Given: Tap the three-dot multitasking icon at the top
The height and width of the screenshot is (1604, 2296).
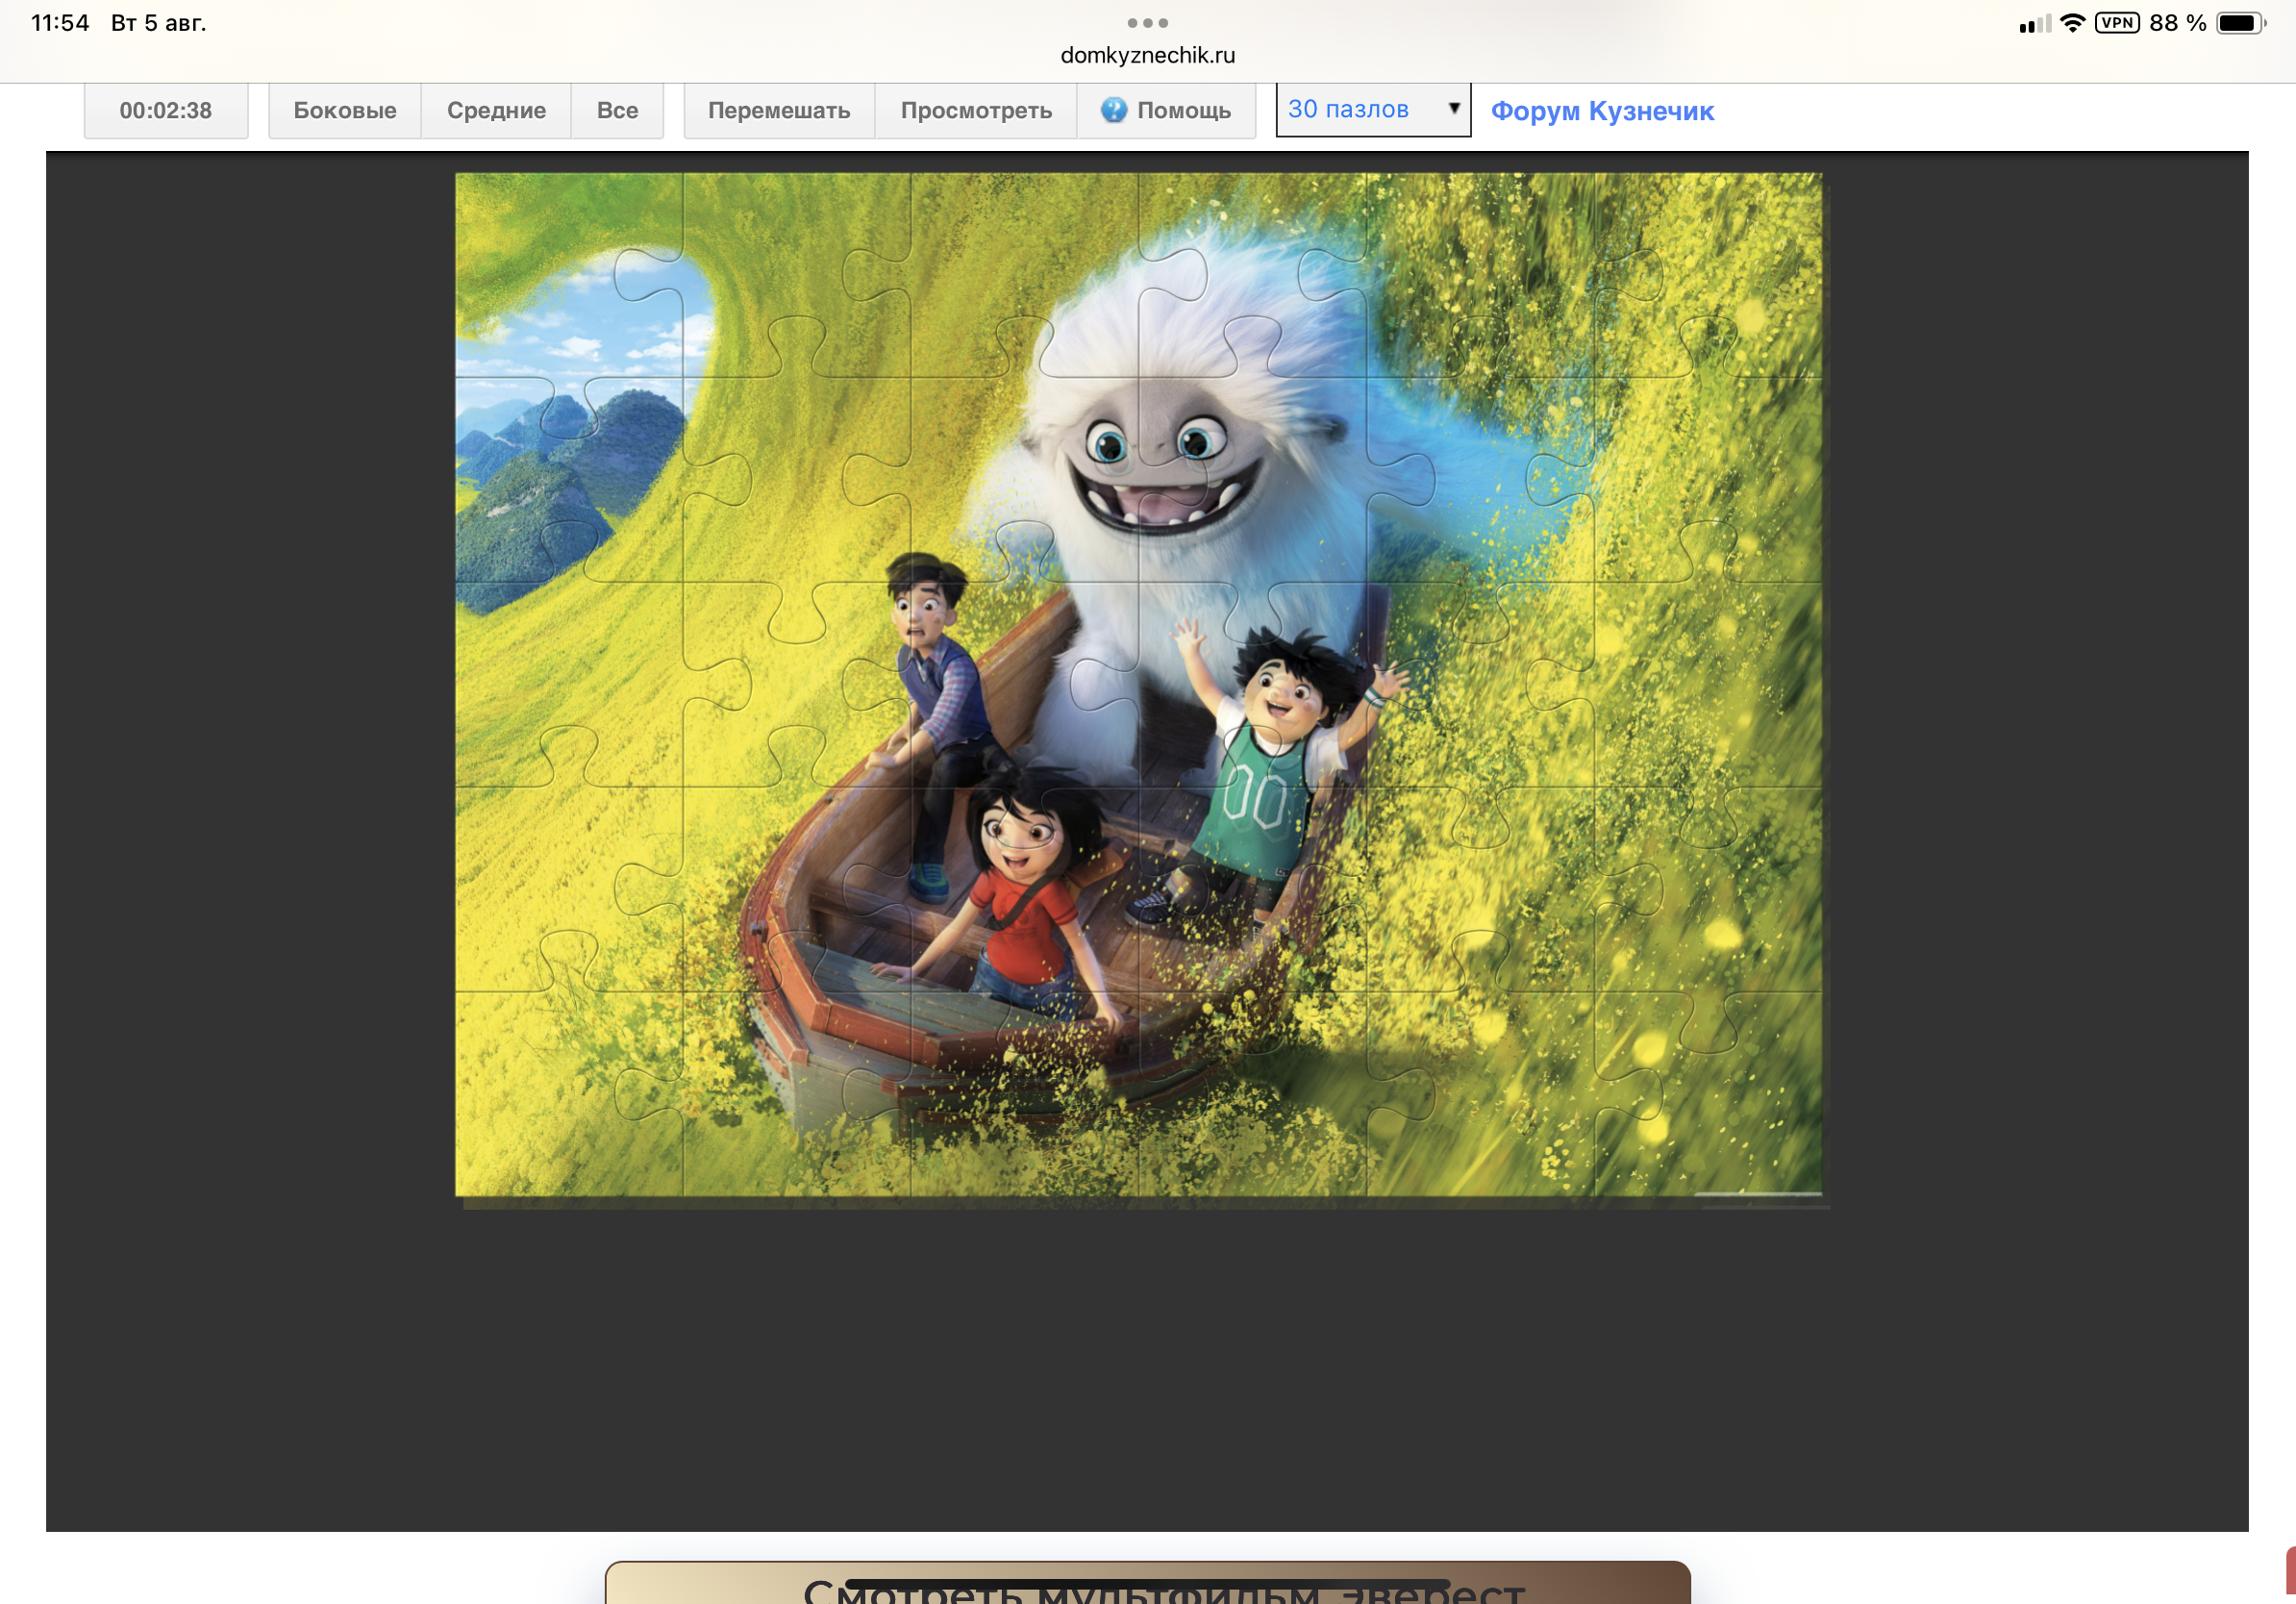Looking at the screenshot, I should click(1148, 22).
